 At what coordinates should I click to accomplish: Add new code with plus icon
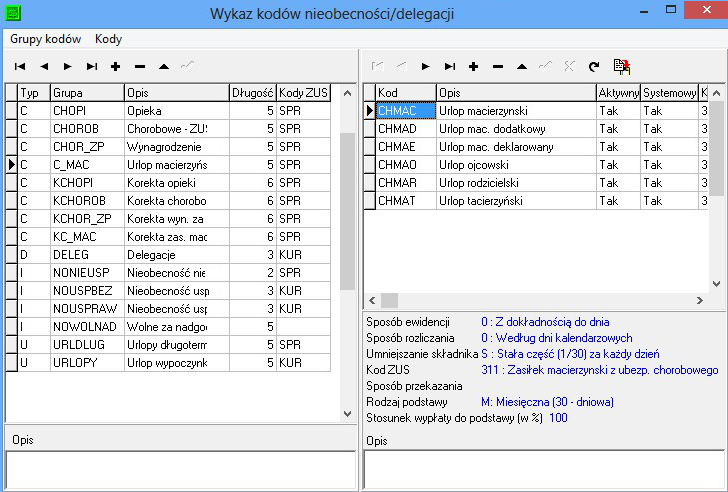tap(474, 66)
